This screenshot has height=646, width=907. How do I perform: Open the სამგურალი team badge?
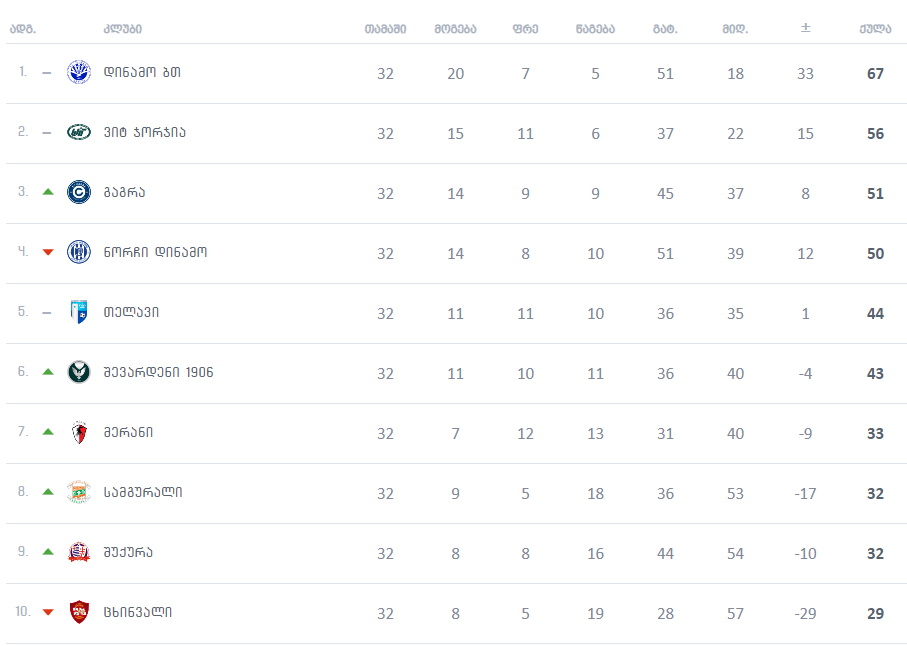78,492
